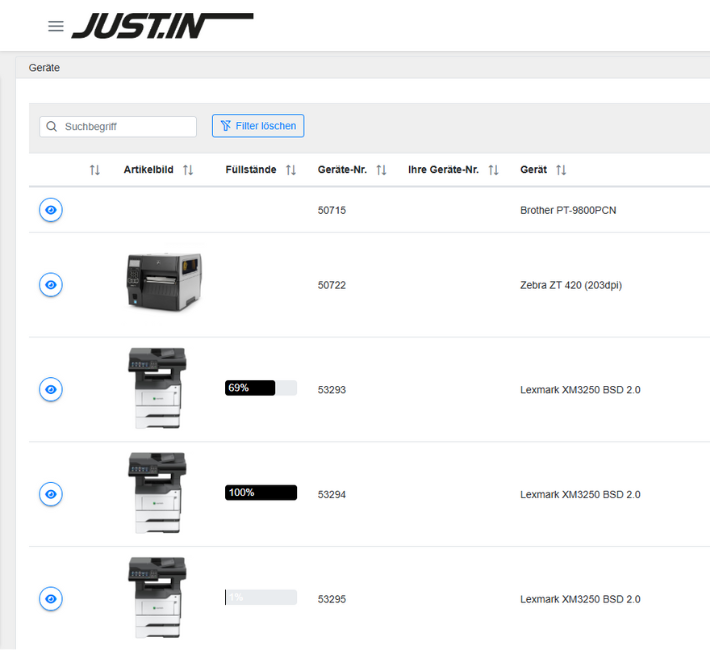
Task: Click the JUST.IN logo
Action: tap(160, 26)
